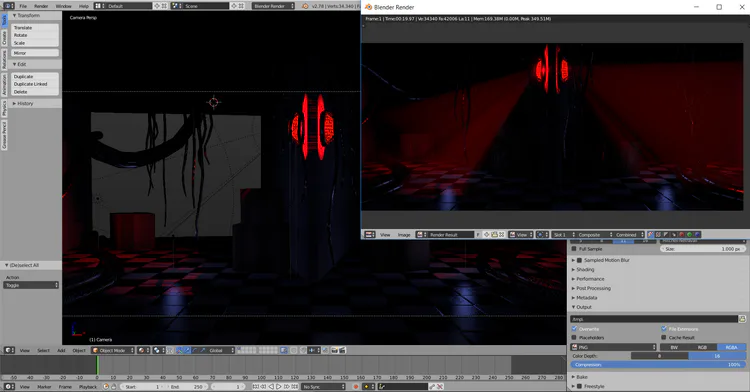
Task: Open the Window menu
Action: tap(63, 6)
